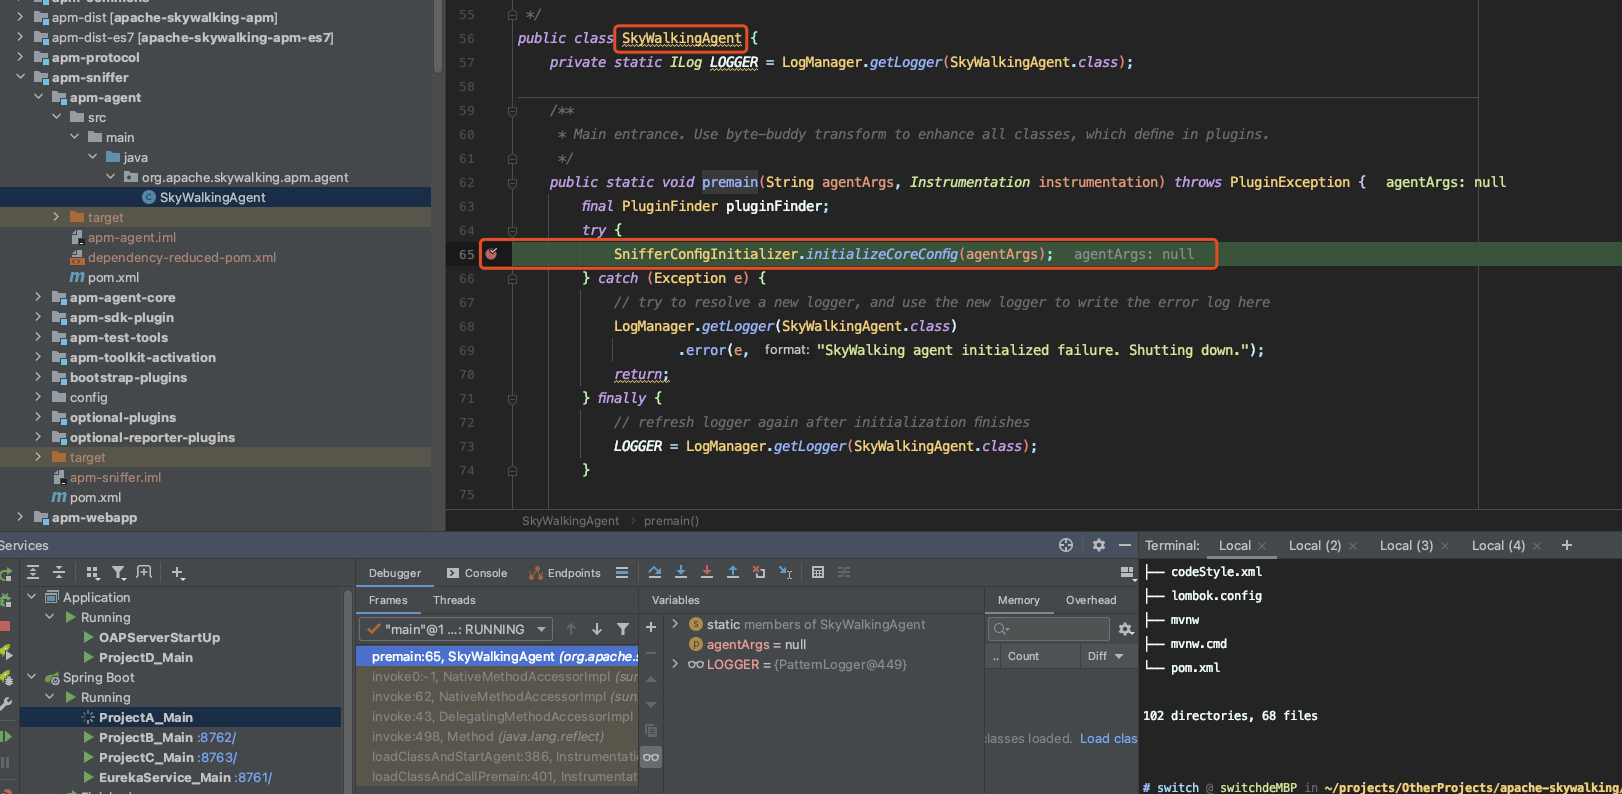The image size is (1622, 794).
Task: Select the next frame down arrow
Action: point(597,629)
